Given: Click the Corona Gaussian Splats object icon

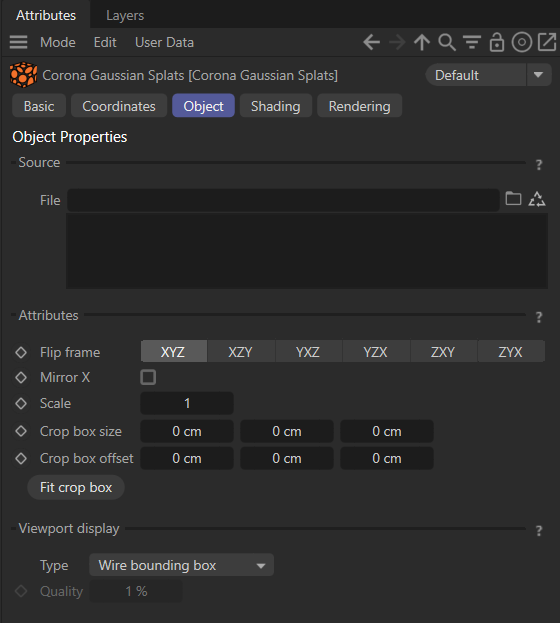Looking at the screenshot, I should 23,75.
